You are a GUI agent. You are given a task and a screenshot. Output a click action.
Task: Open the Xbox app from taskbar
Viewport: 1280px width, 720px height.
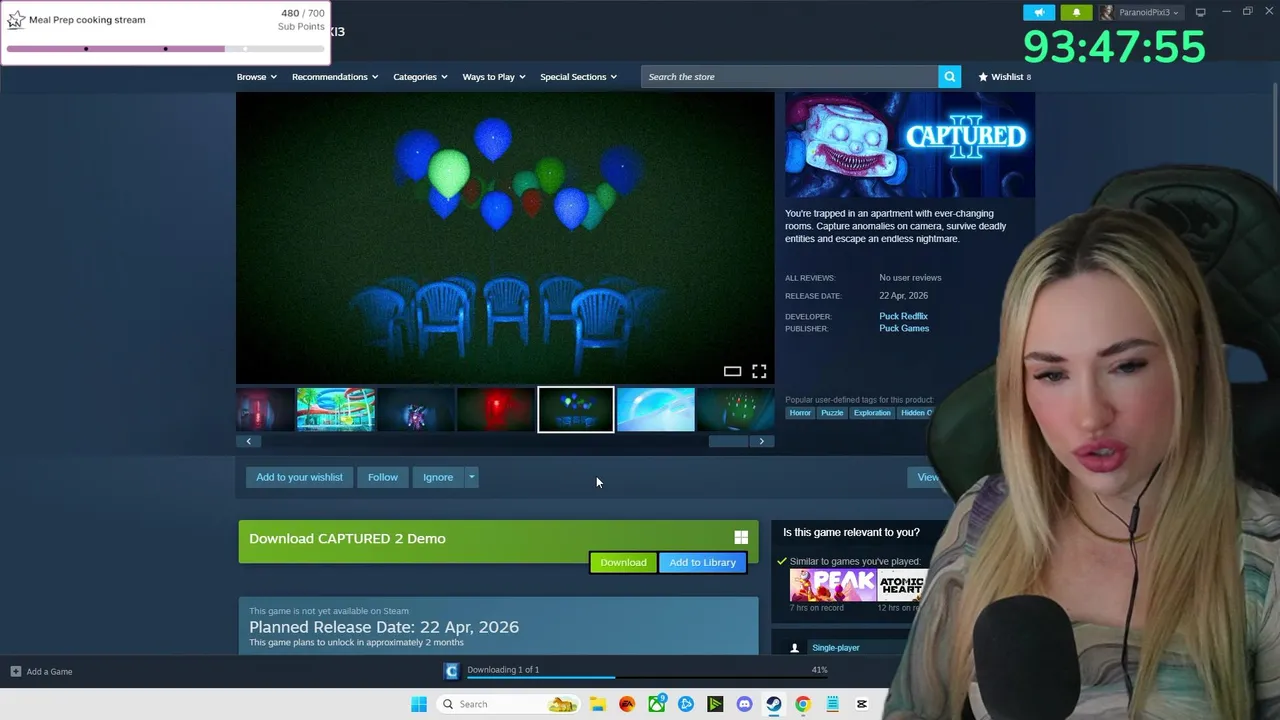click(x=656, y=704)
